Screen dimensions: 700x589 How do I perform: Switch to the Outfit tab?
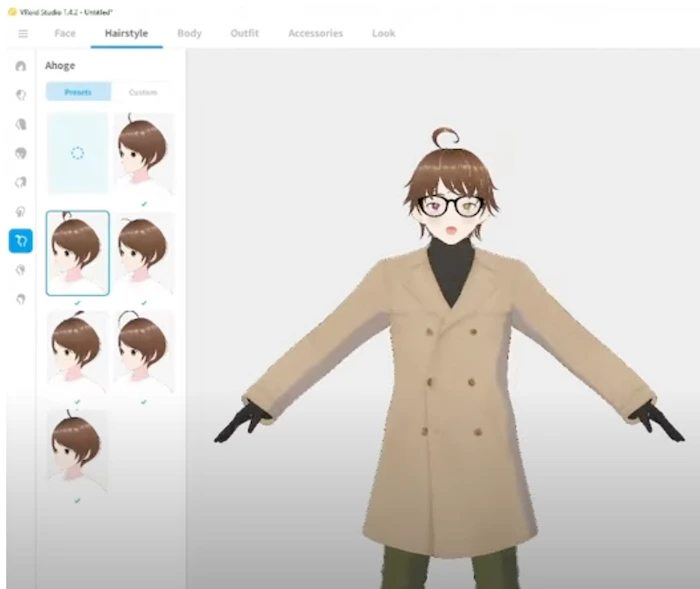tap(244, 33)
